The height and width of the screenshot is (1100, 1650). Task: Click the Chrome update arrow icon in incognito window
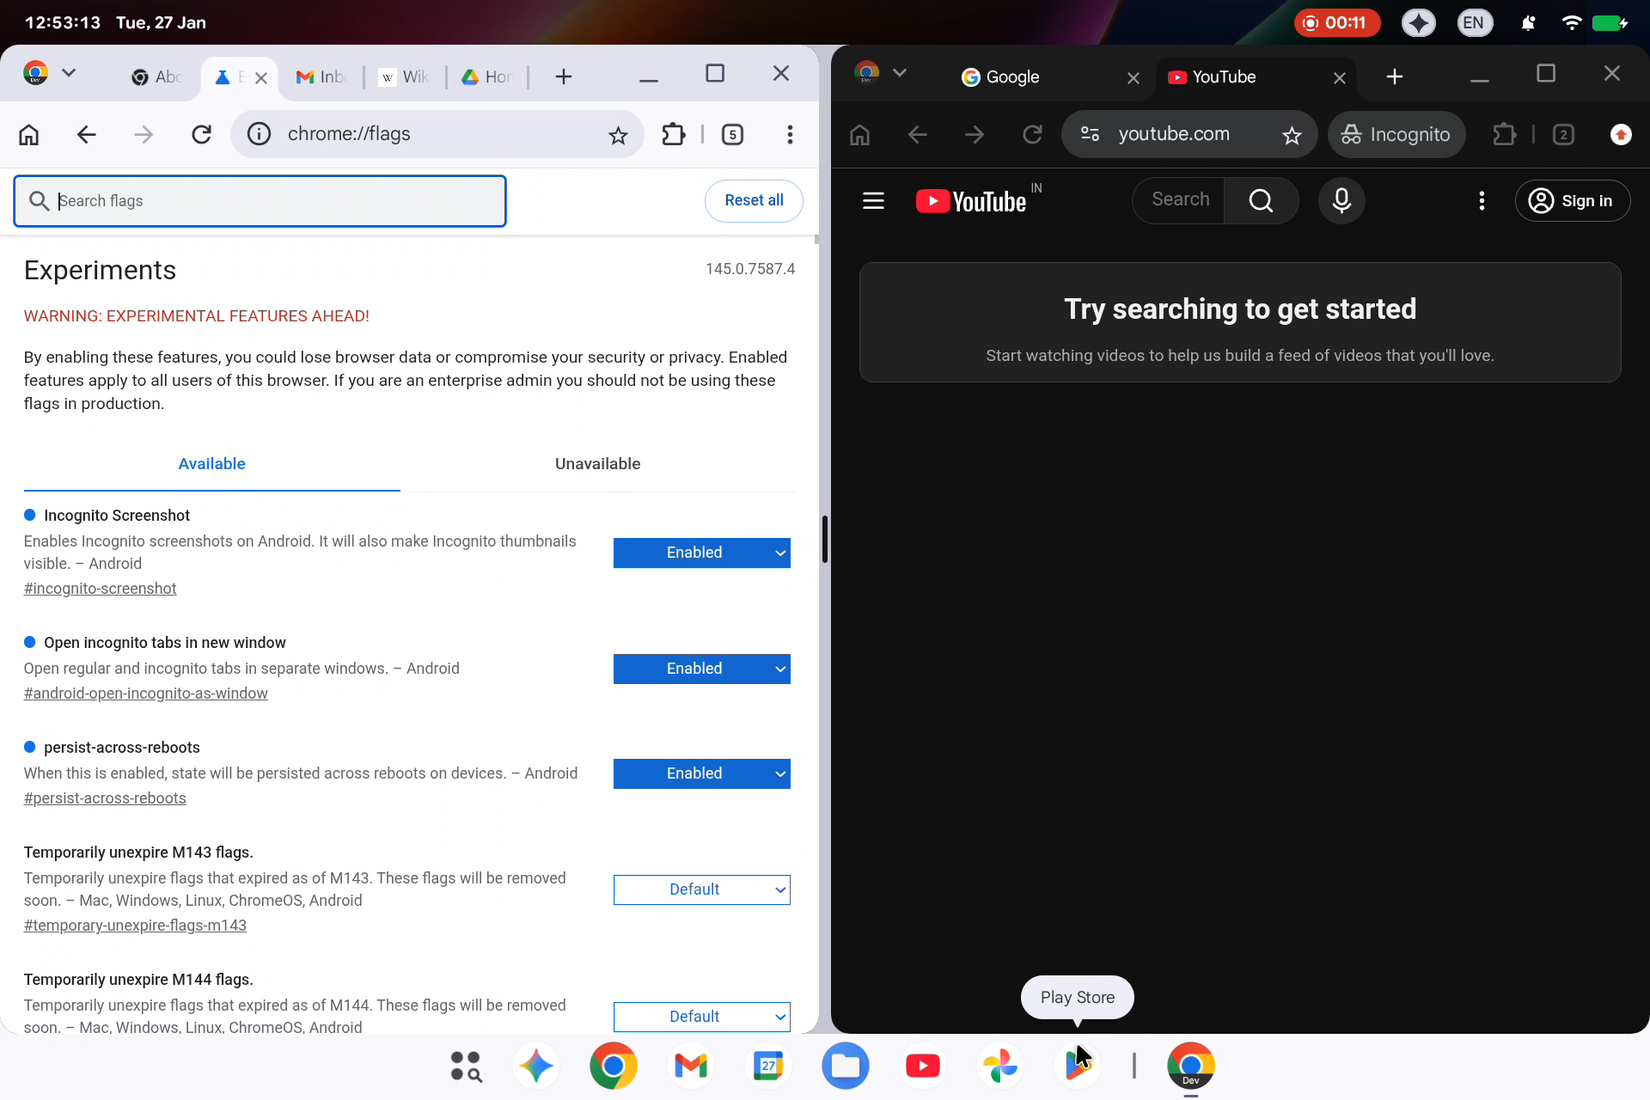coord(1620,134)
